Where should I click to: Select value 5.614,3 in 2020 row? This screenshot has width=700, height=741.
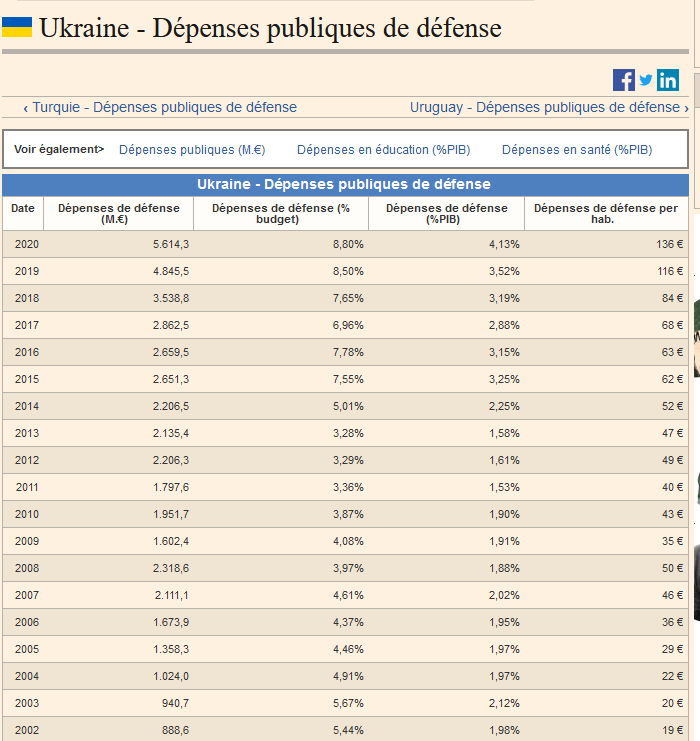[x=119, y=244]
